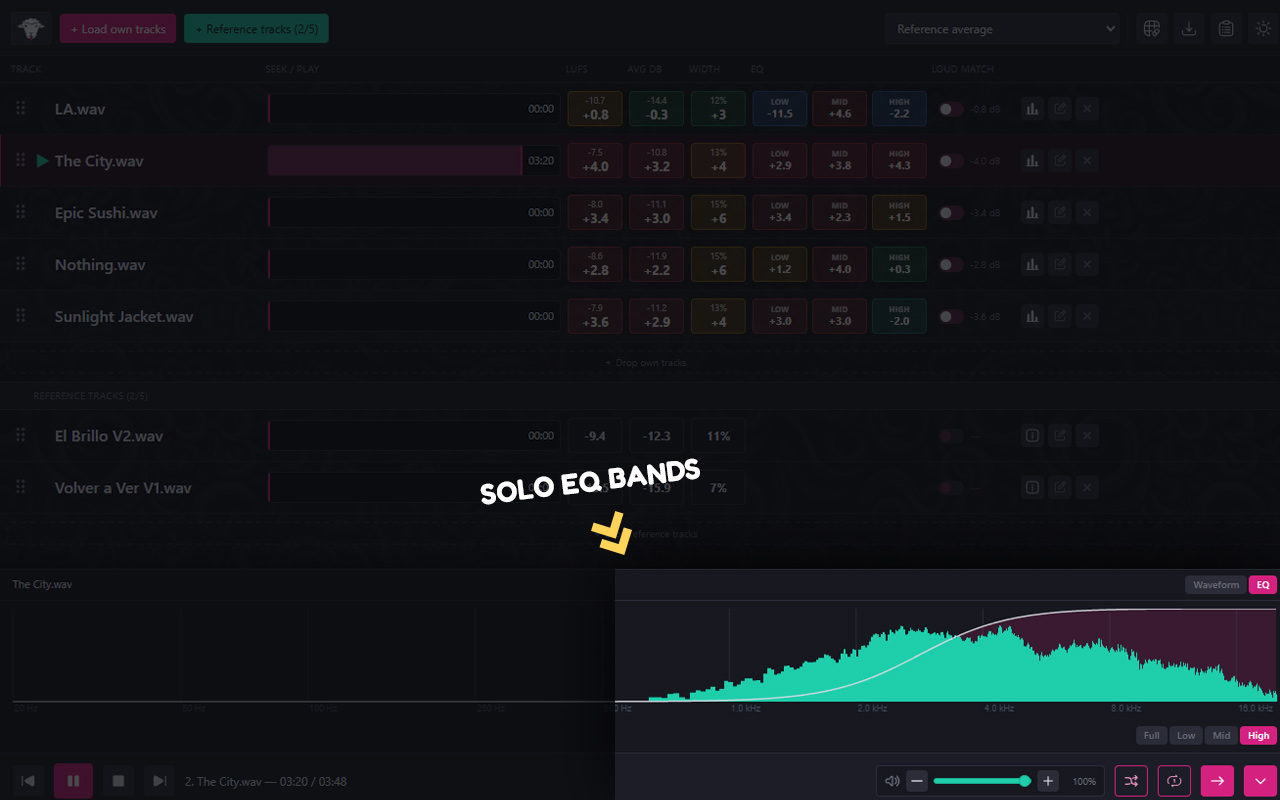The width and height of the screenshot is (1280, 800).
Task: Solo the Mid EQ band
Action: point(1221,736)
